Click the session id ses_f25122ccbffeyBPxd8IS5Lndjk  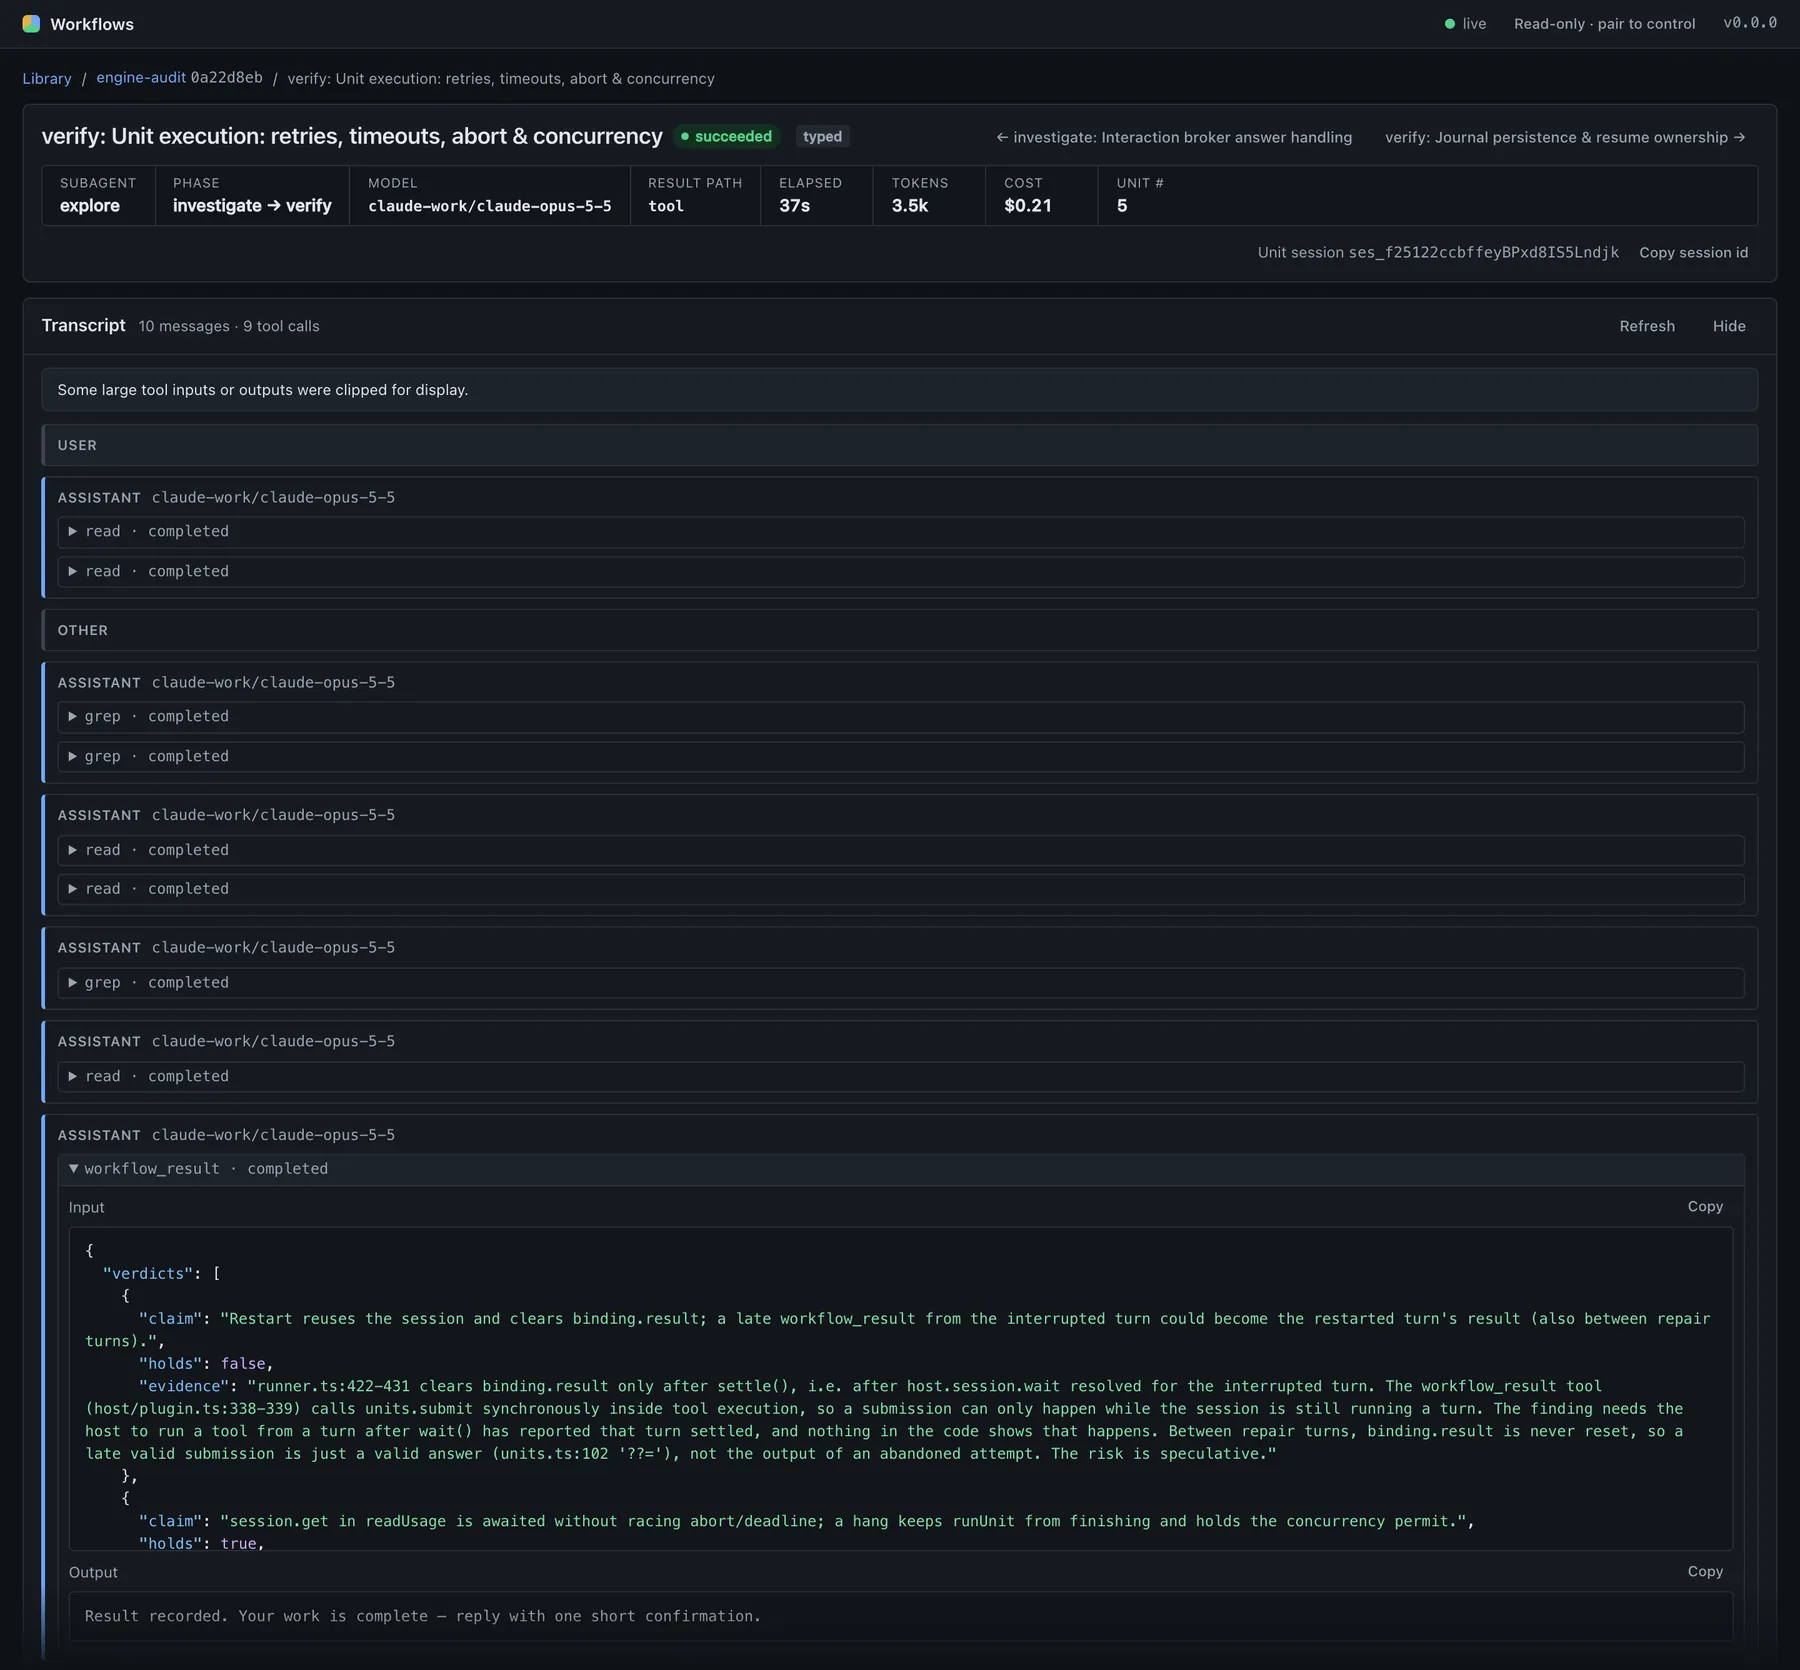[x=1483, y=252]
